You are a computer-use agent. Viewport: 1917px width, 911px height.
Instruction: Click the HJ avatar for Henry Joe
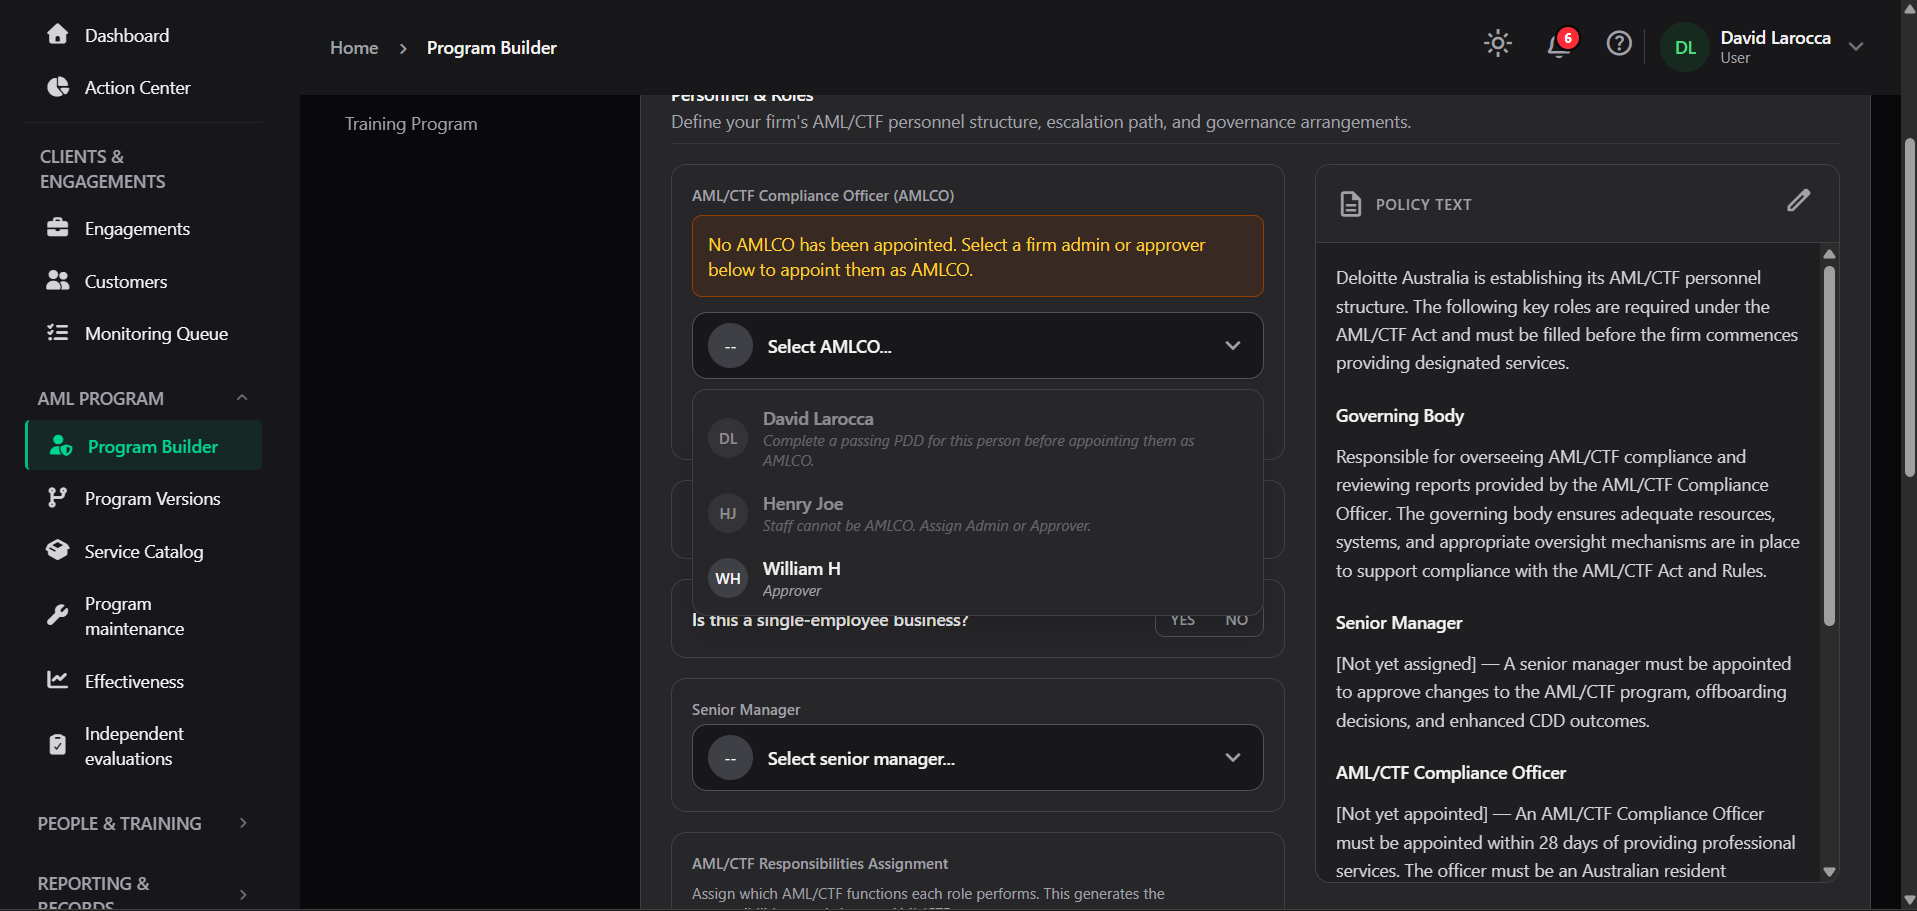point(728,513)
